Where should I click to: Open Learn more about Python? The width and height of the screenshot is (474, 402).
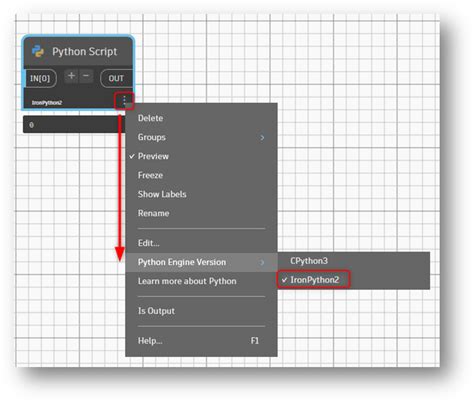click(x=201, y=281)
